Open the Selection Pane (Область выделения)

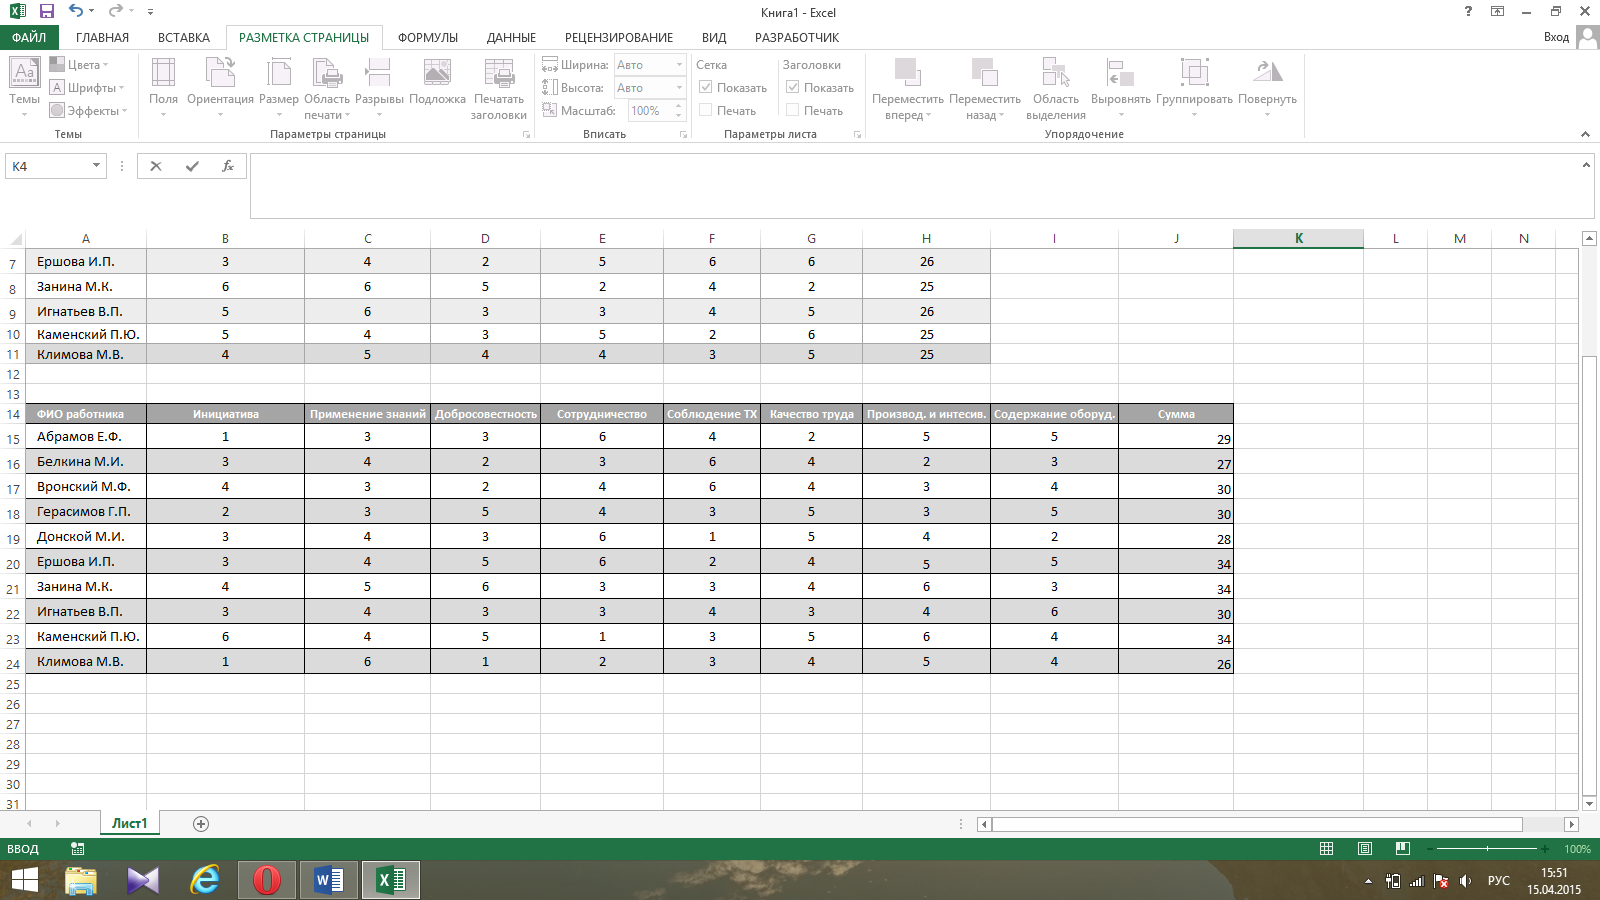(x=1056, y=88)
